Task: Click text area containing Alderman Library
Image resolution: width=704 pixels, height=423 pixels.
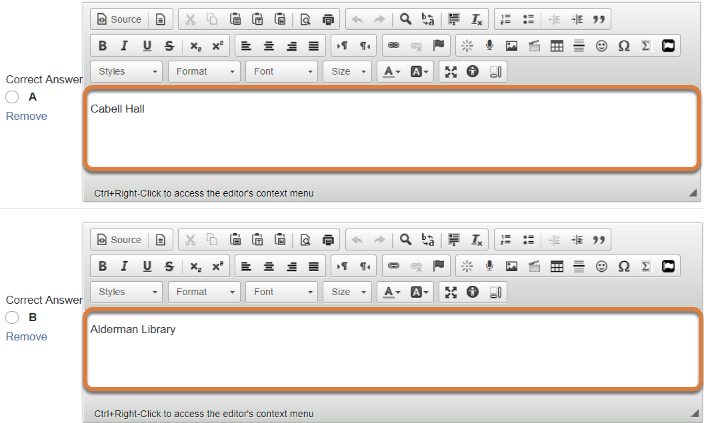Action: (392, 349)
